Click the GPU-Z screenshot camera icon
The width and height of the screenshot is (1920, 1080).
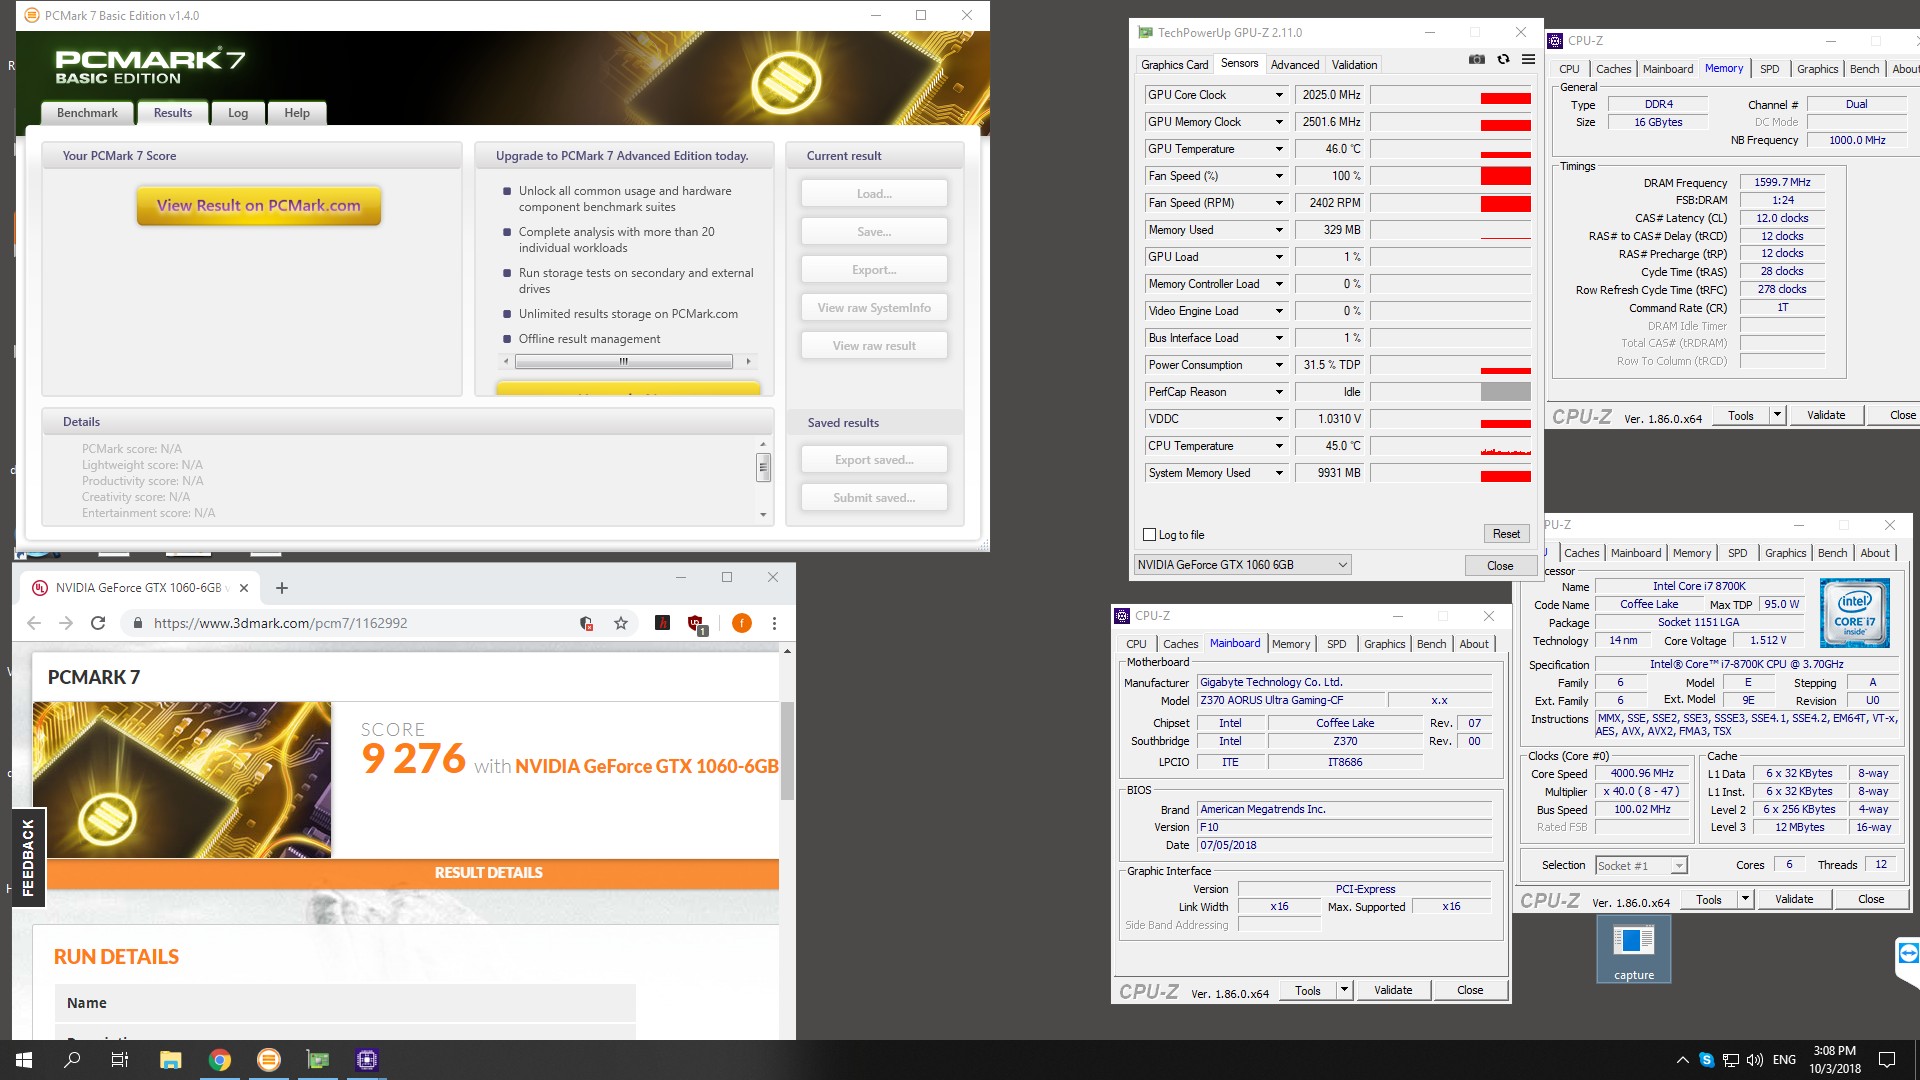(1476, 60)
